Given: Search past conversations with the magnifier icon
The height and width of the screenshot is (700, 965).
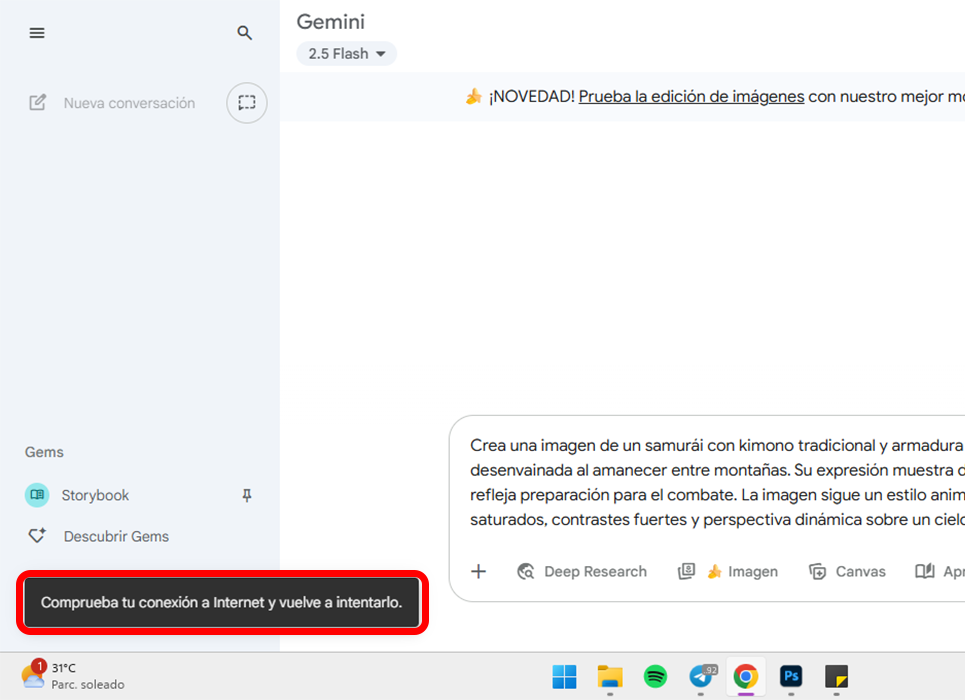Looking at the screenshot, I should pos(244,33).
